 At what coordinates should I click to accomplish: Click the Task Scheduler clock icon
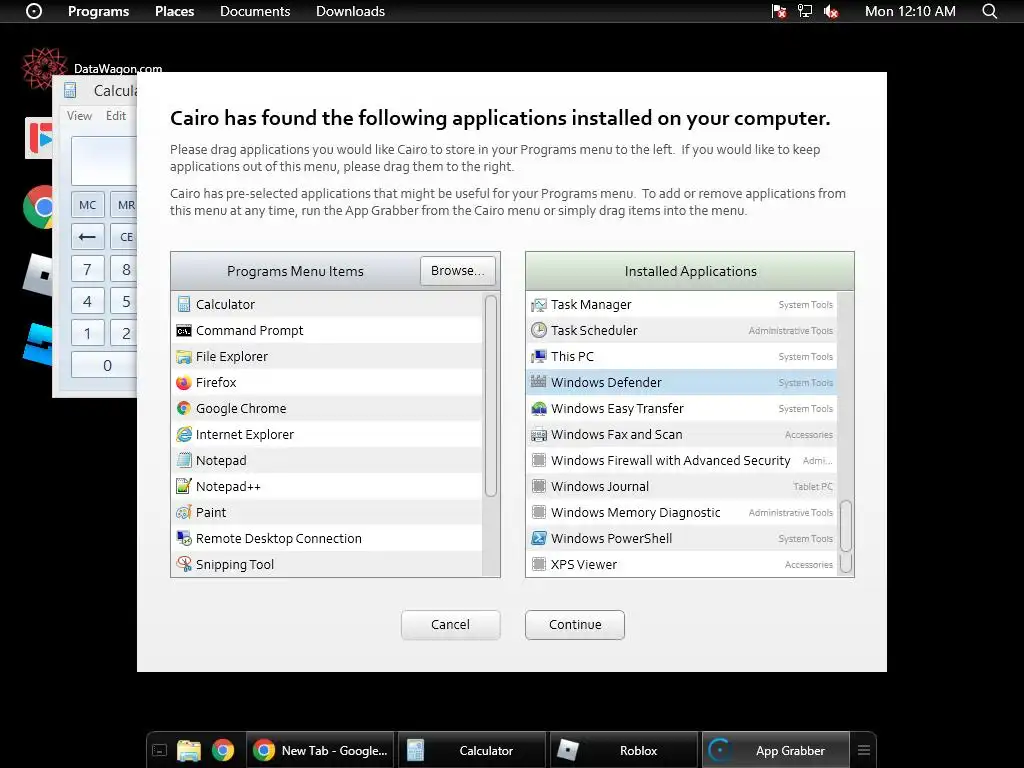(x=539, y=330)
